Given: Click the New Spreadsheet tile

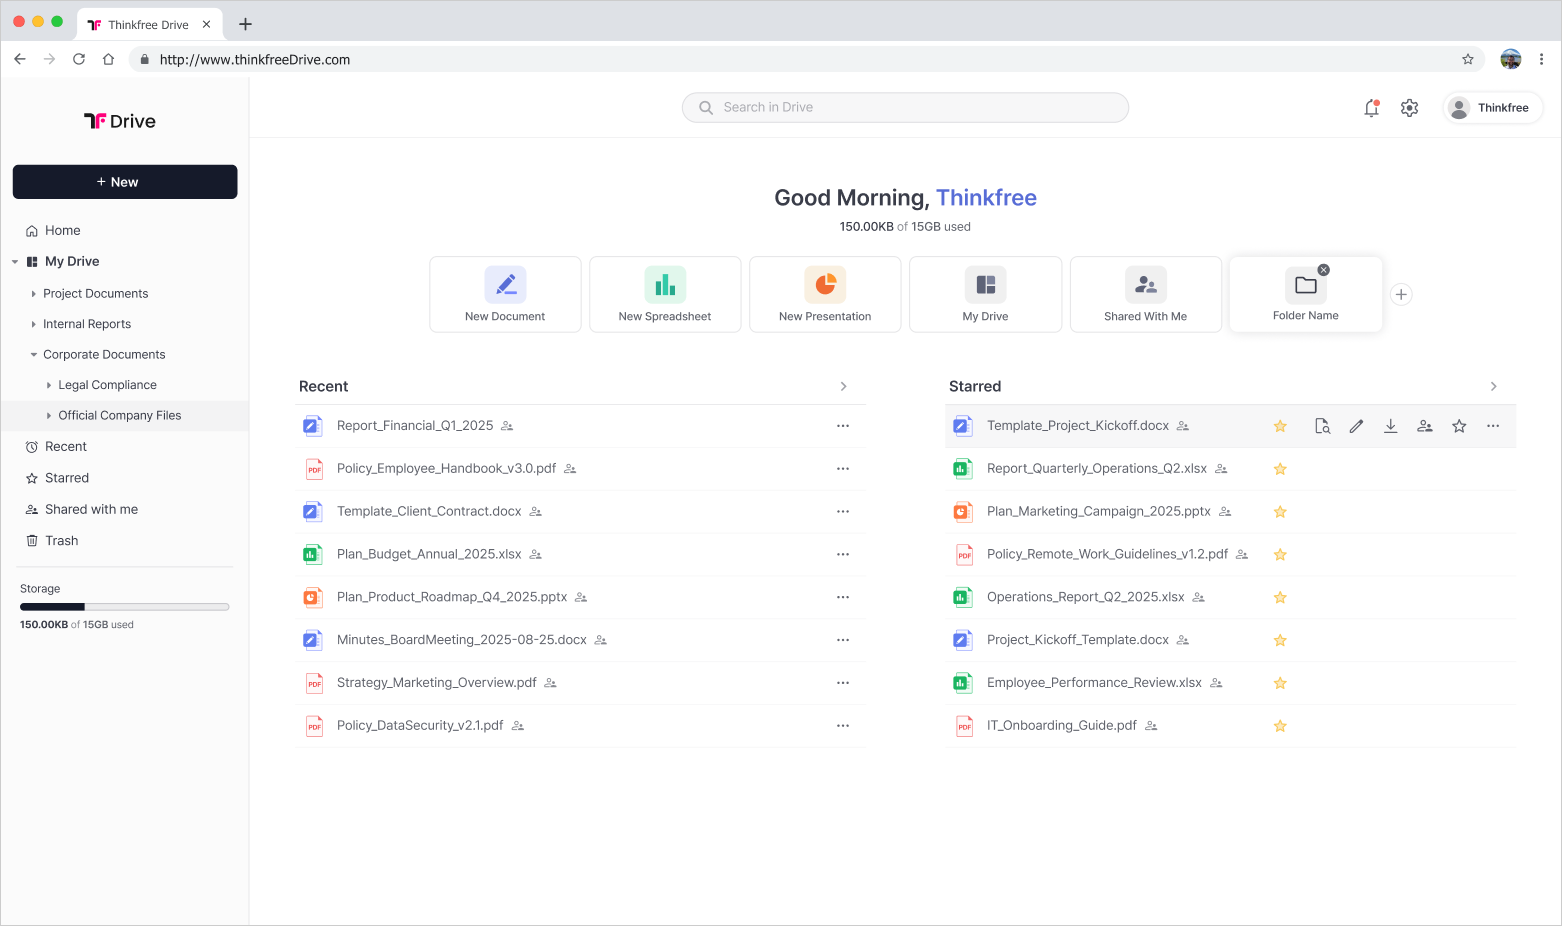Looking at the screenshot, I should point(665,294).
